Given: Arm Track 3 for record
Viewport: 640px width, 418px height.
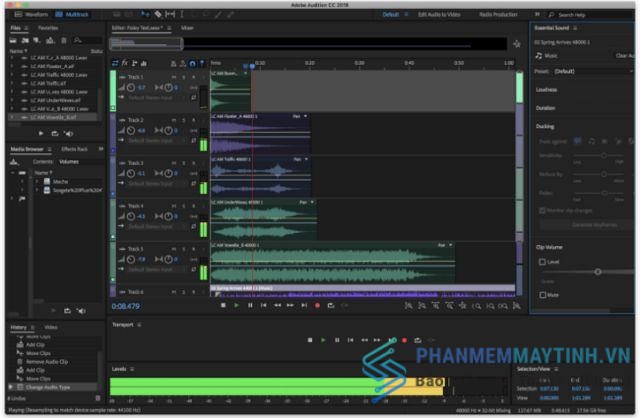Looking at the screenshot, I should coord(193,163).
